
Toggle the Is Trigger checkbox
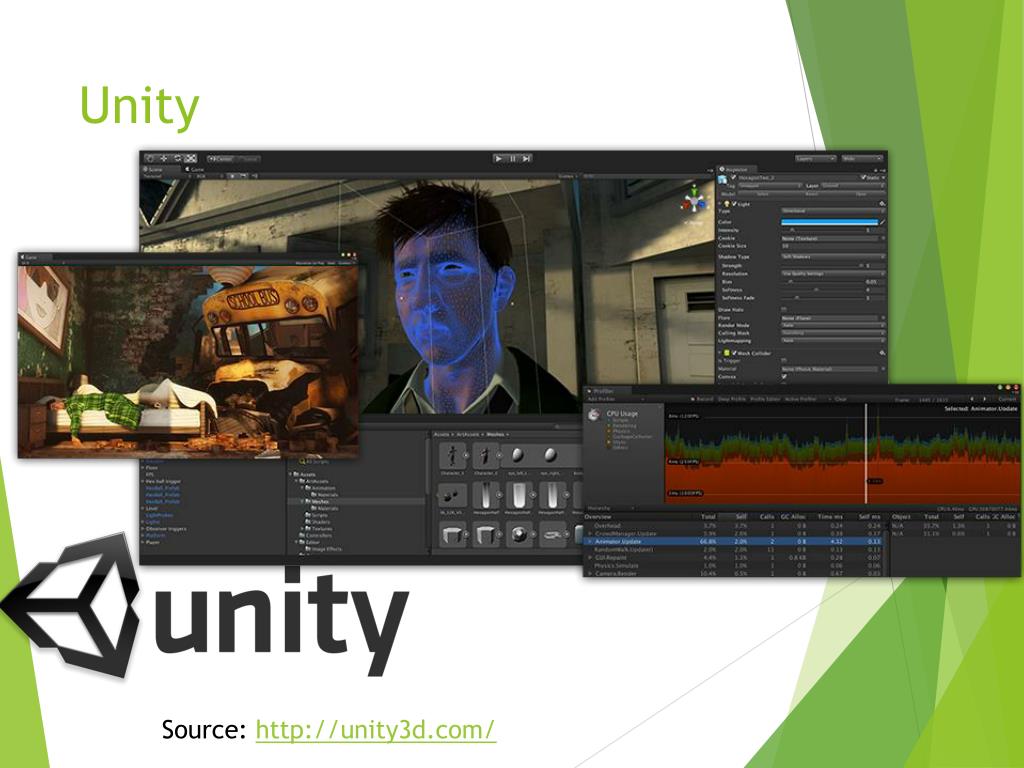tap(784, 360)
